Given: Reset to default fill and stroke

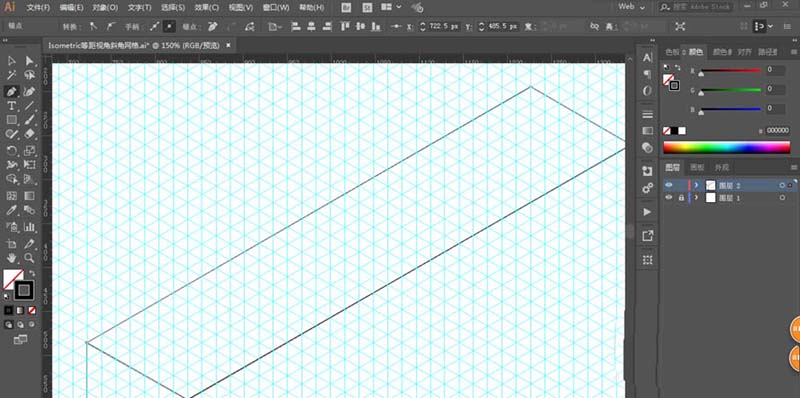Looking at the screenshot, I should (x=6, y=296).
